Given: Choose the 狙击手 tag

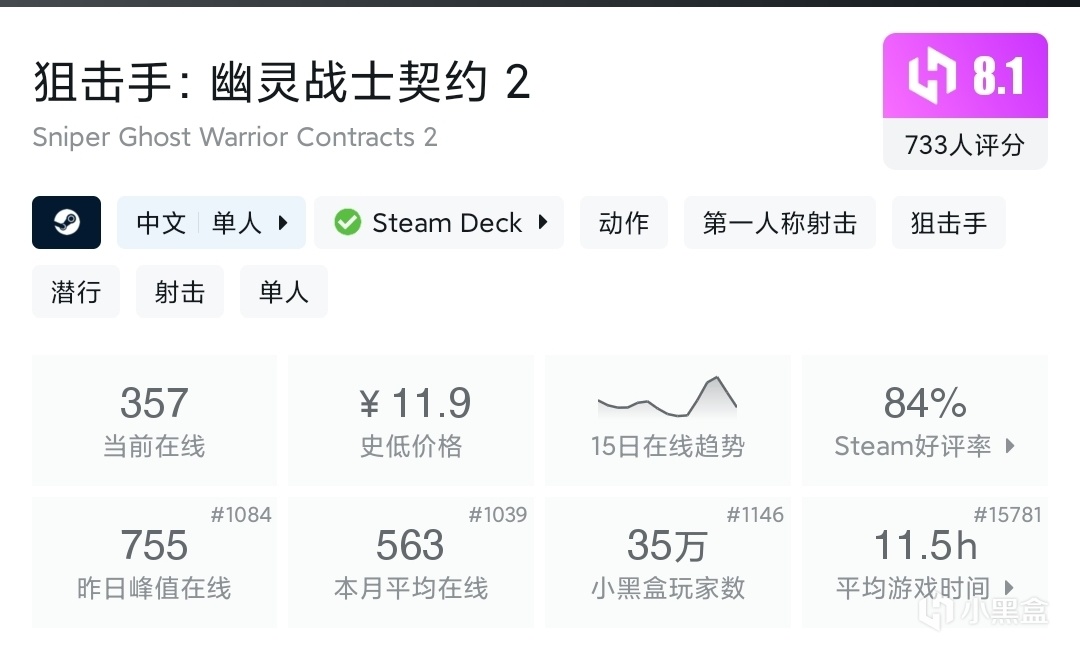Looking at the screenshot, I should pos(948,222).
